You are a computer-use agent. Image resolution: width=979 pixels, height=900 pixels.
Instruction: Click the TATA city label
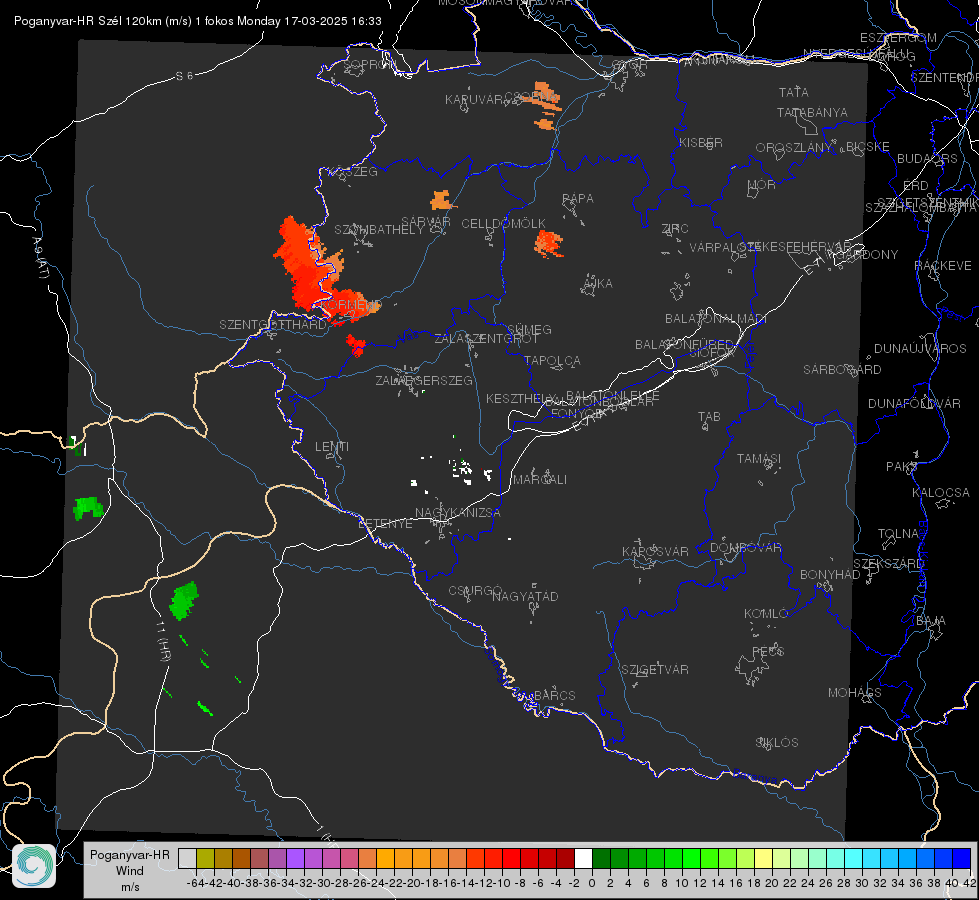point(794,92)
